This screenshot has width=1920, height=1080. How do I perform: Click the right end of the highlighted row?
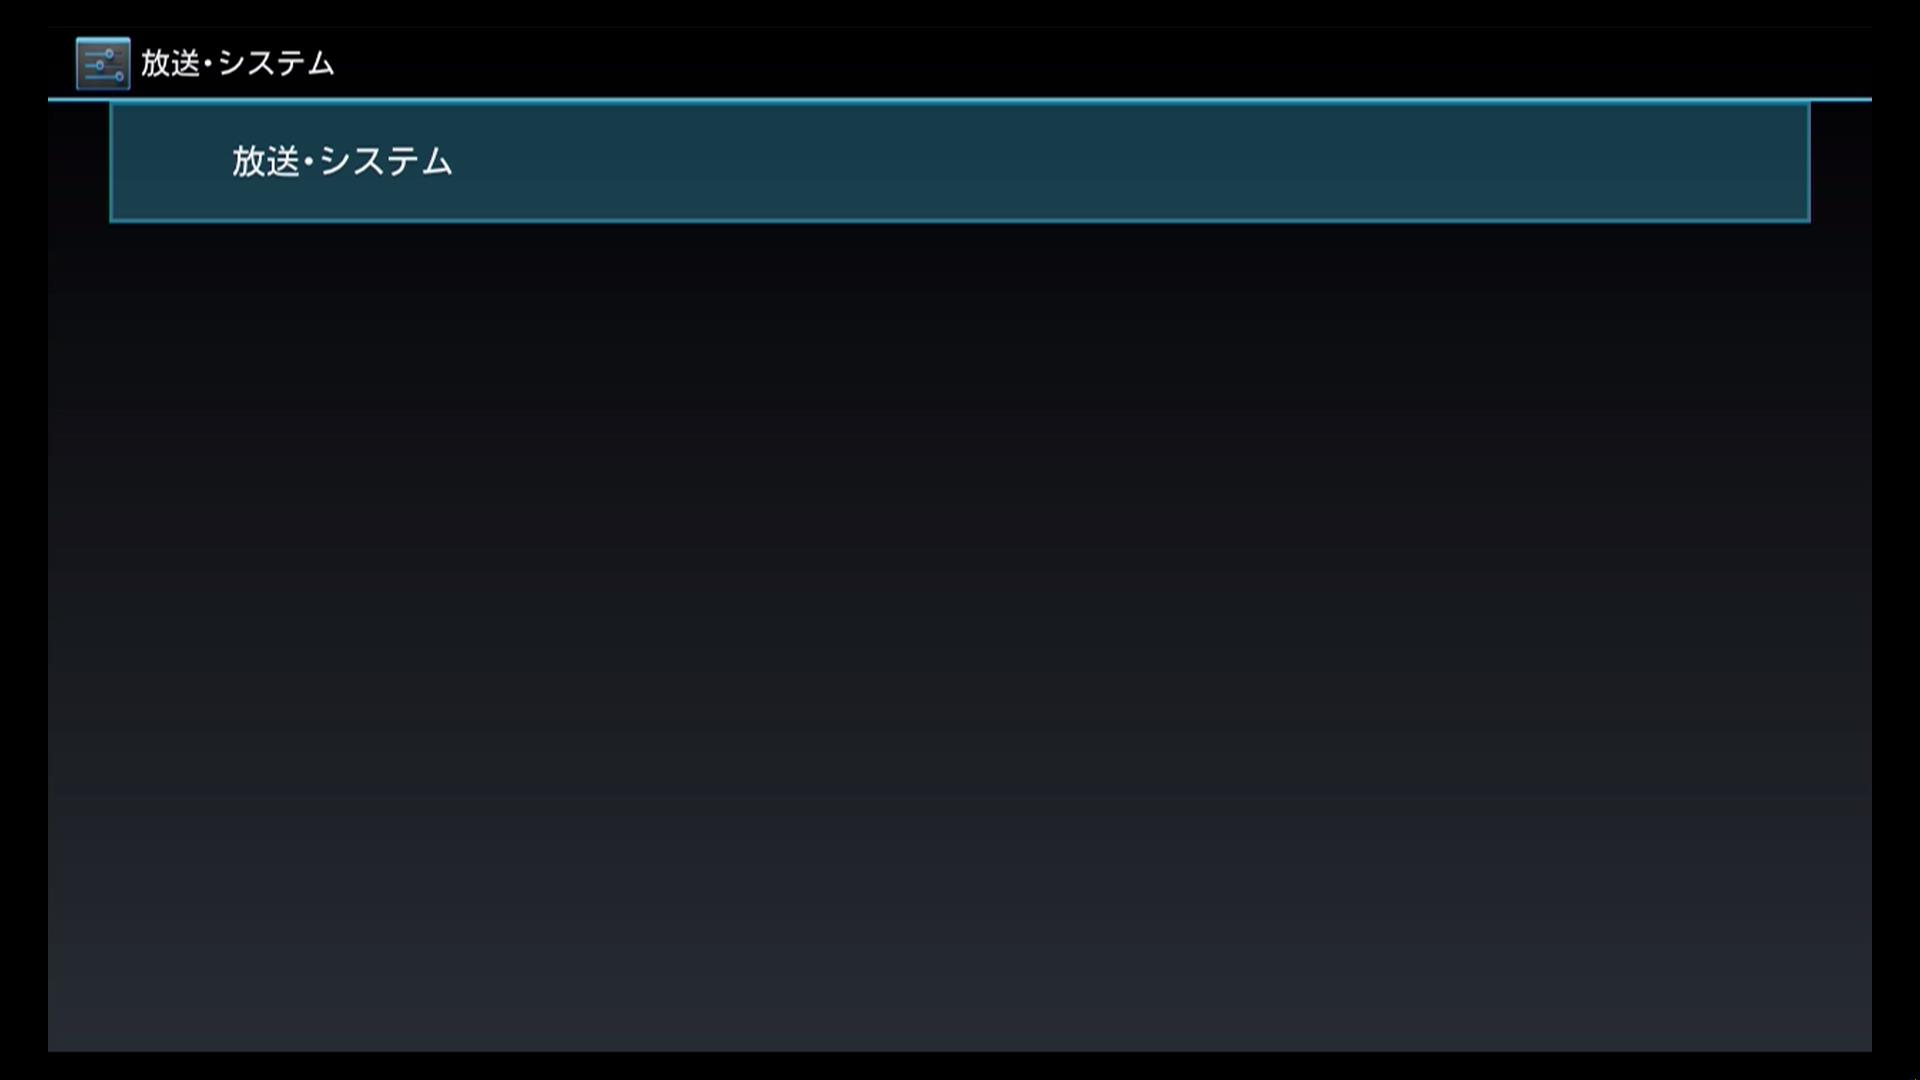tap(1700, 162)
